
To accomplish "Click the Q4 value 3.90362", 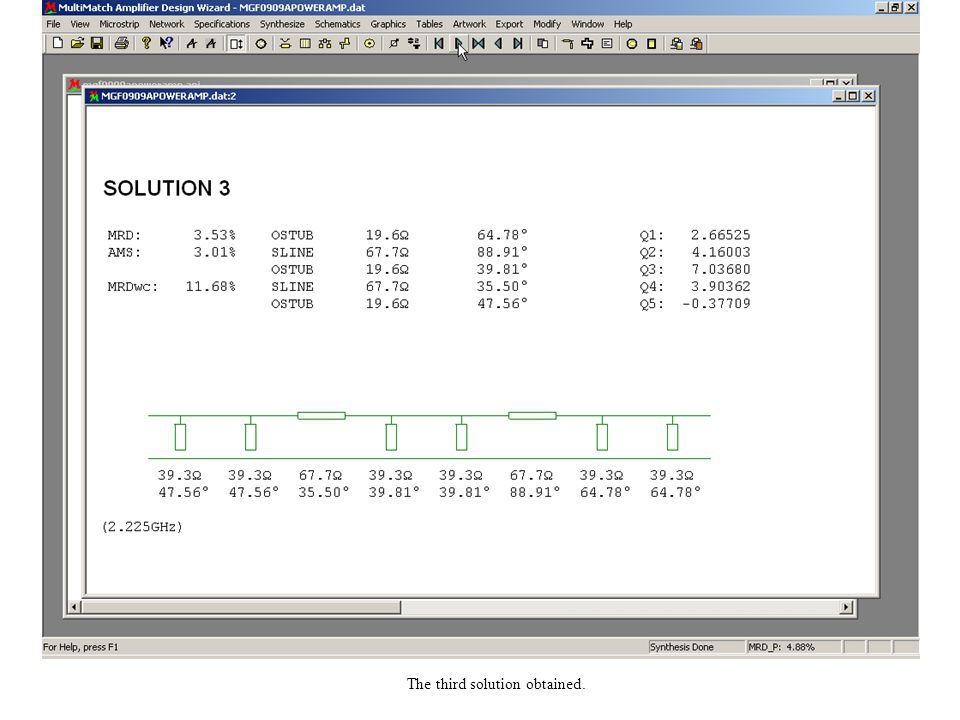I will [x=721, y=287].
